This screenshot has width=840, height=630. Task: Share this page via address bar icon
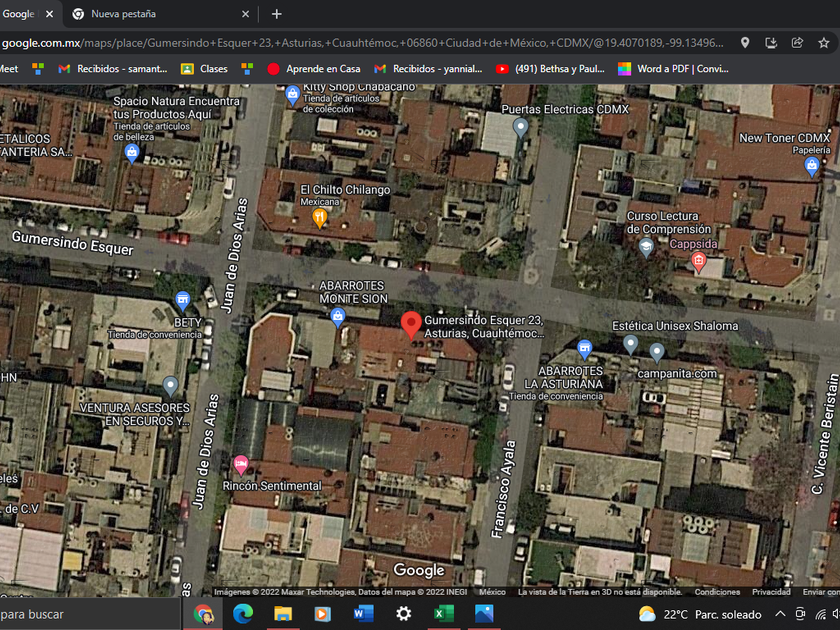tap(797, 43)
